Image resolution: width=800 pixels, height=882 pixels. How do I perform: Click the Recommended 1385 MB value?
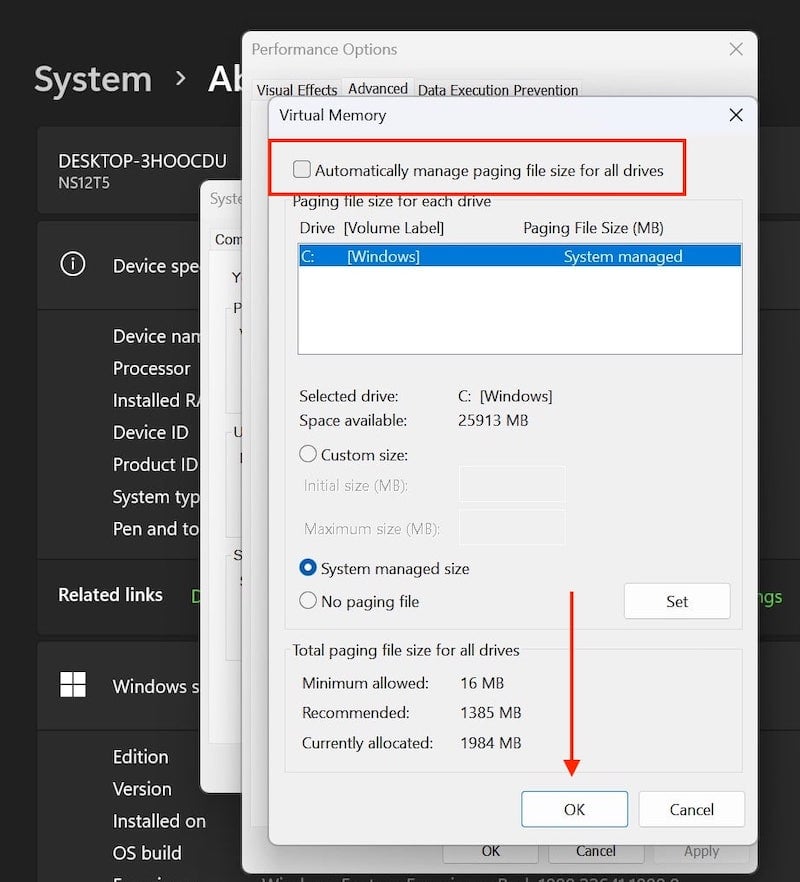[491, 713]
